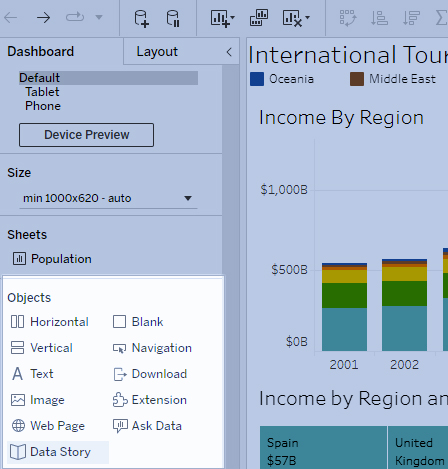
Task: Click the Income By Region chart title
Action: (x=341, y=118)
